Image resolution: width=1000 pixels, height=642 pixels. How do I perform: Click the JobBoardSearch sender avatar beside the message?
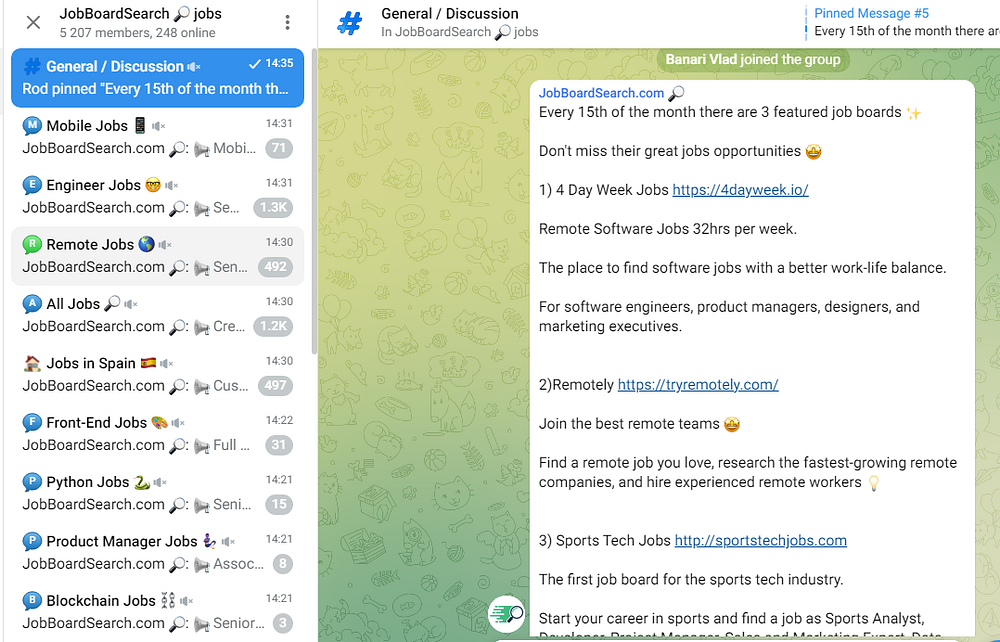(x=506, y=614)
